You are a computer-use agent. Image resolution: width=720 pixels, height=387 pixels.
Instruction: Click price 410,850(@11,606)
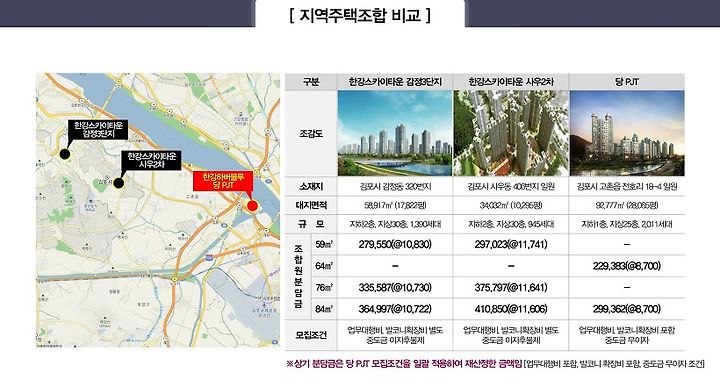tap(511, 309)
